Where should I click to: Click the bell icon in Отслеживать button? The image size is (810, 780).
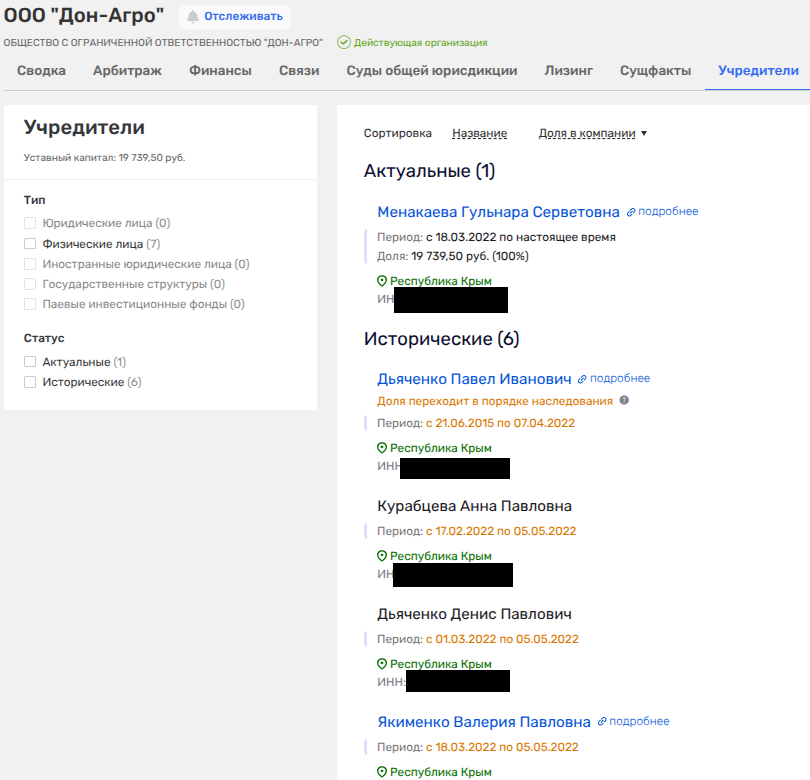click(x=193, y=16)
